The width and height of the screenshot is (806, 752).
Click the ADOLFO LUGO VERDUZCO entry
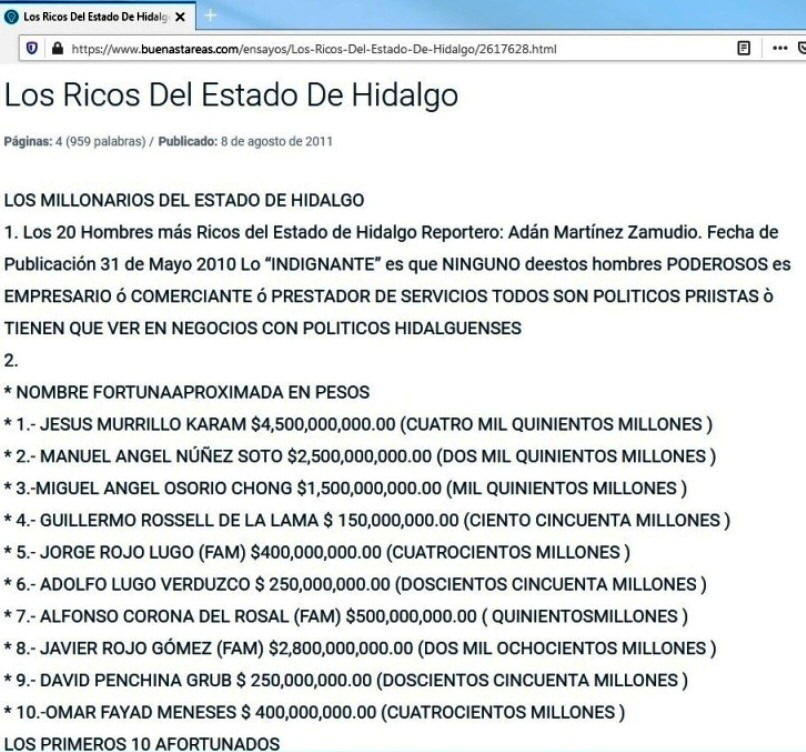(355, 584)
